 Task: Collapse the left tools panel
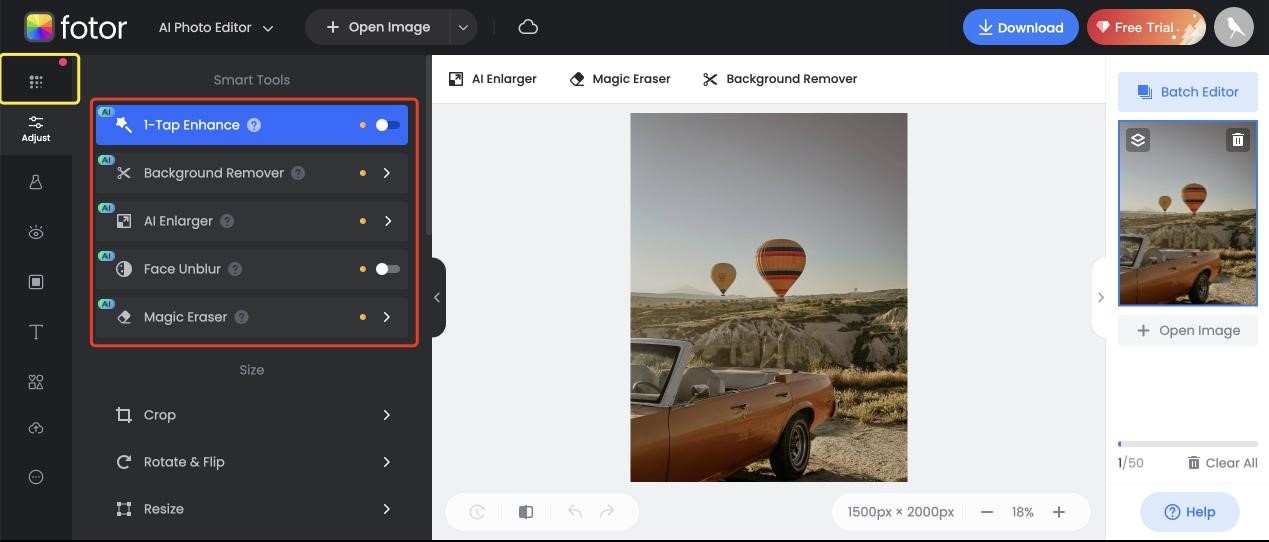click(x=437, y=297)
